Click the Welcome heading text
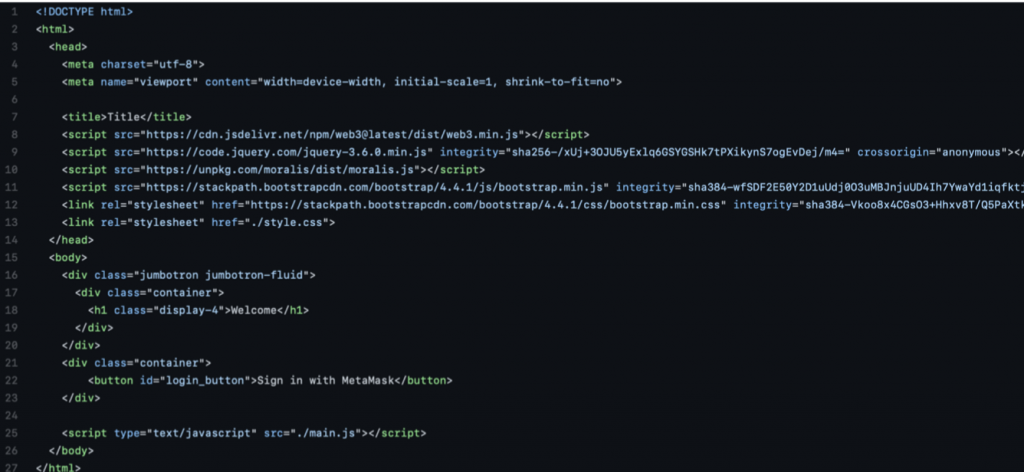 [x=253, y=310]
